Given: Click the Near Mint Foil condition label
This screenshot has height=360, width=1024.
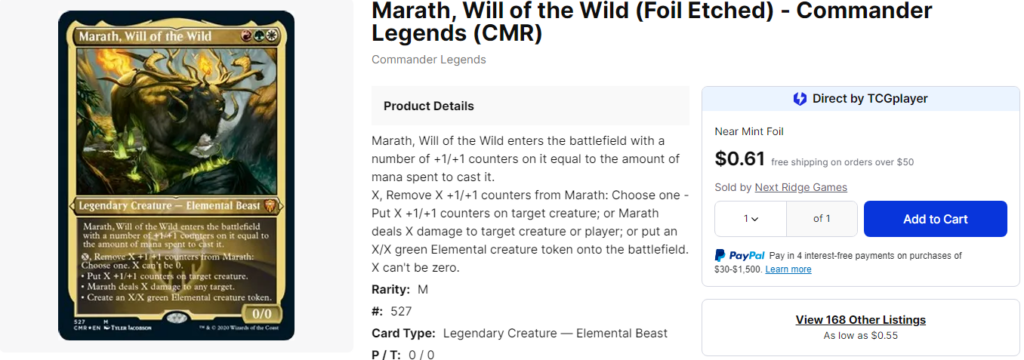Looking at the screenshot, I should [x=749, y=131].
